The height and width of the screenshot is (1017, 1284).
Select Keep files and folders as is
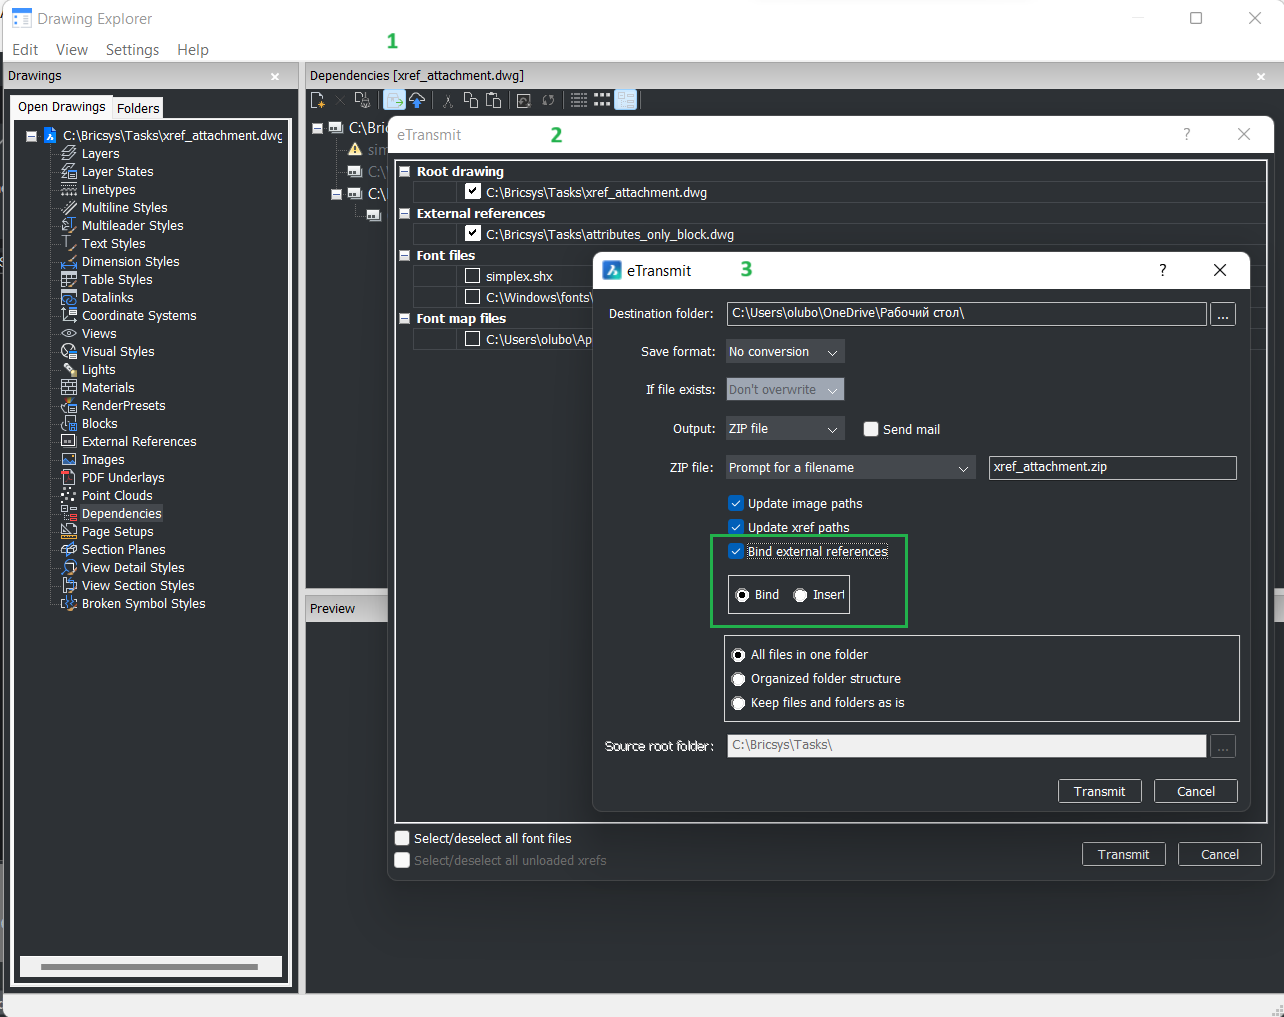[x=738, y=703]
